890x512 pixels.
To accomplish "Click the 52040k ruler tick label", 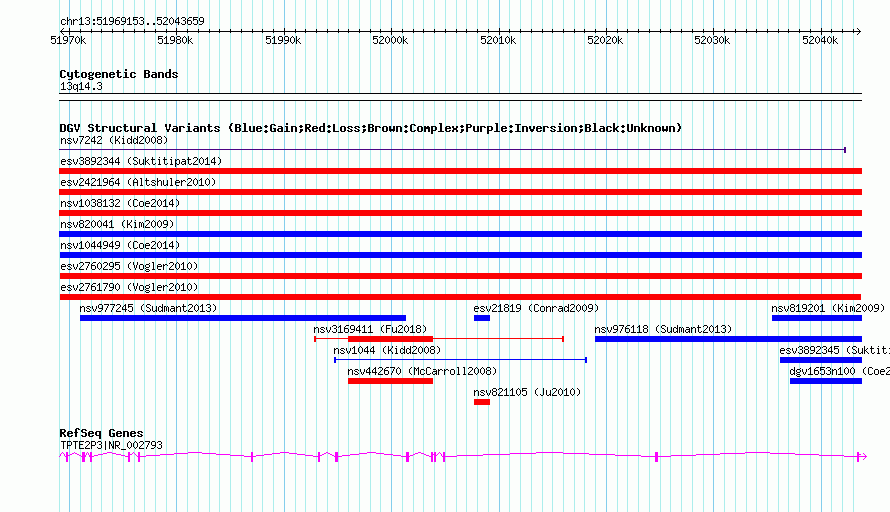I will (820, 40).
